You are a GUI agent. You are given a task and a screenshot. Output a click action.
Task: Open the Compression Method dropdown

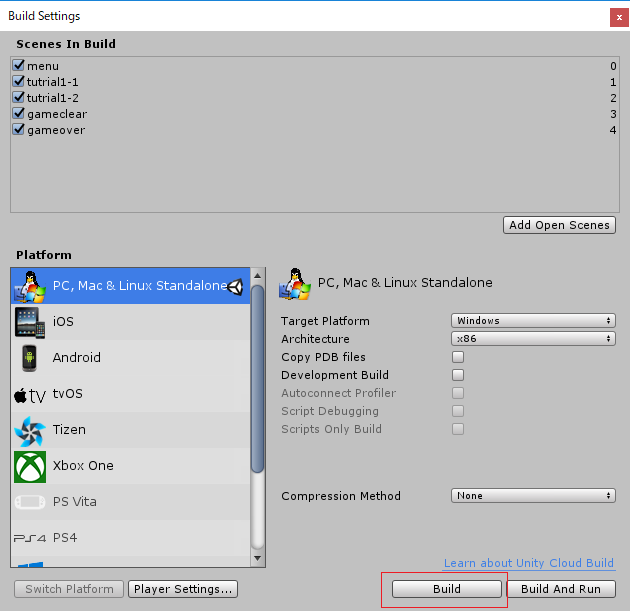tap(533, 496)
